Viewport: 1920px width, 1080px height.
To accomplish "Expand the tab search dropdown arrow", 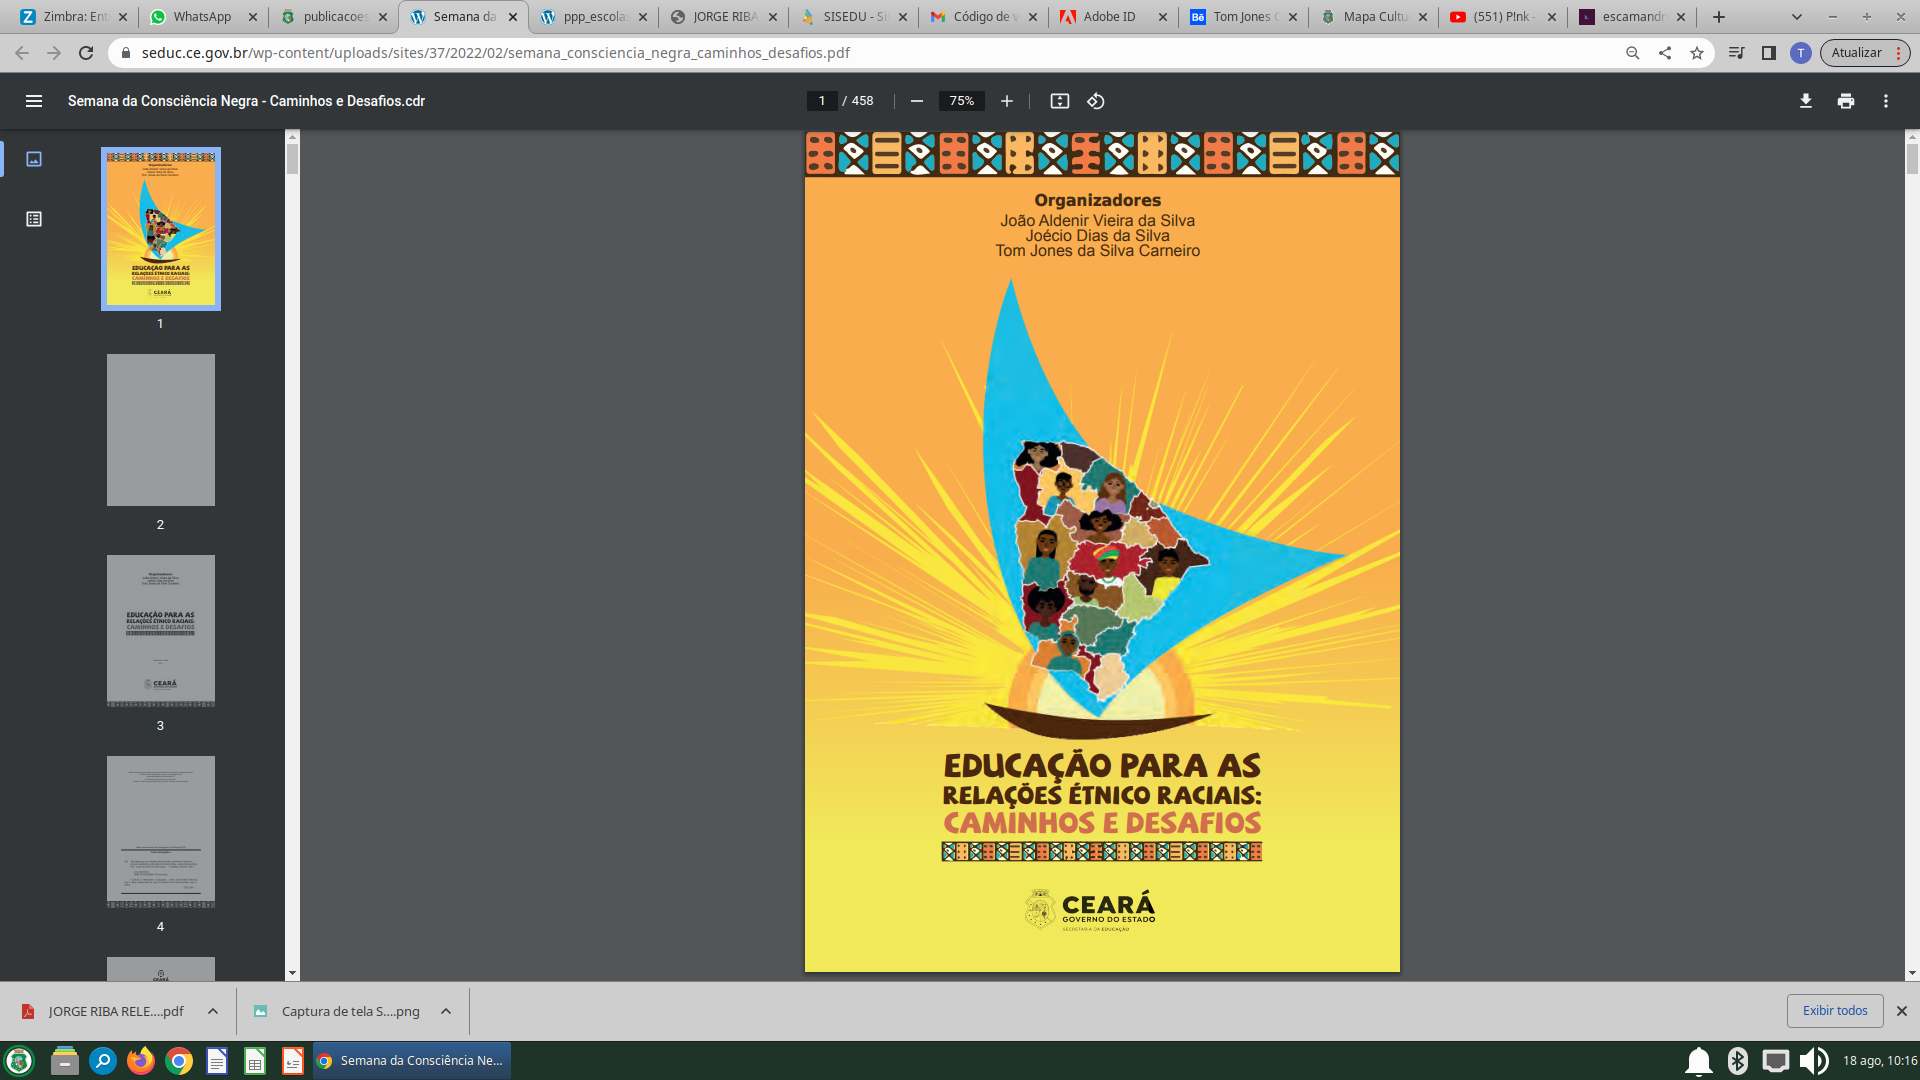I will pos(1797,17).
